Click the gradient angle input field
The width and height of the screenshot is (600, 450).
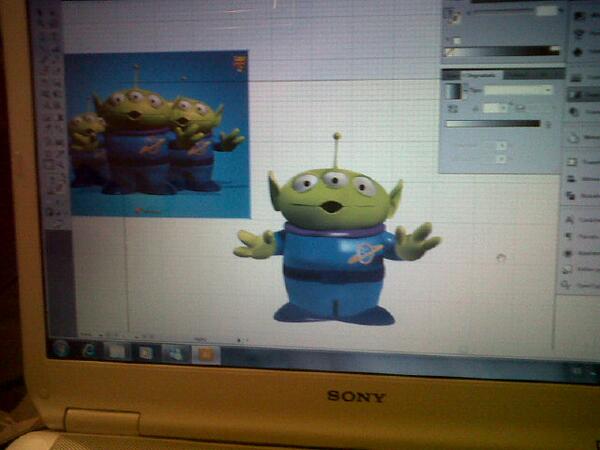(493, 108)
